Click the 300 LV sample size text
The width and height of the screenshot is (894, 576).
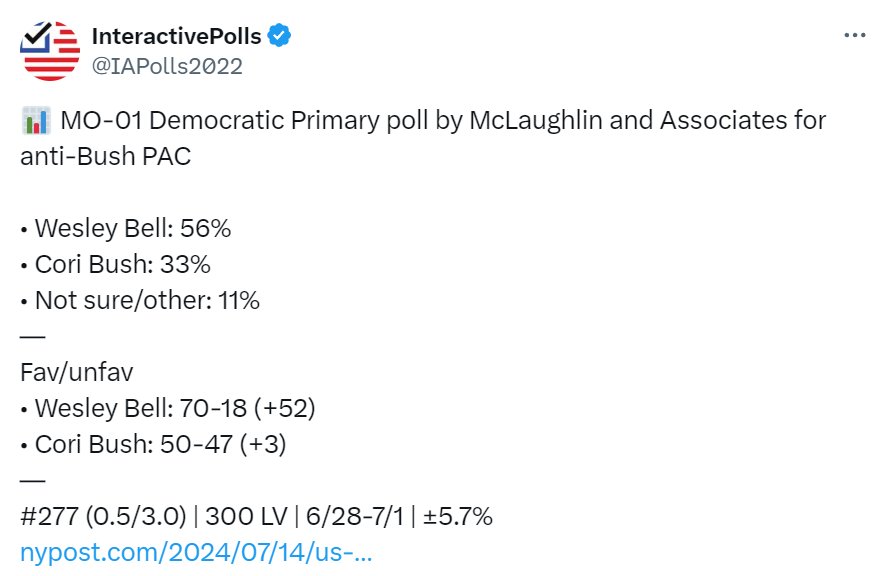click(246, 516)
